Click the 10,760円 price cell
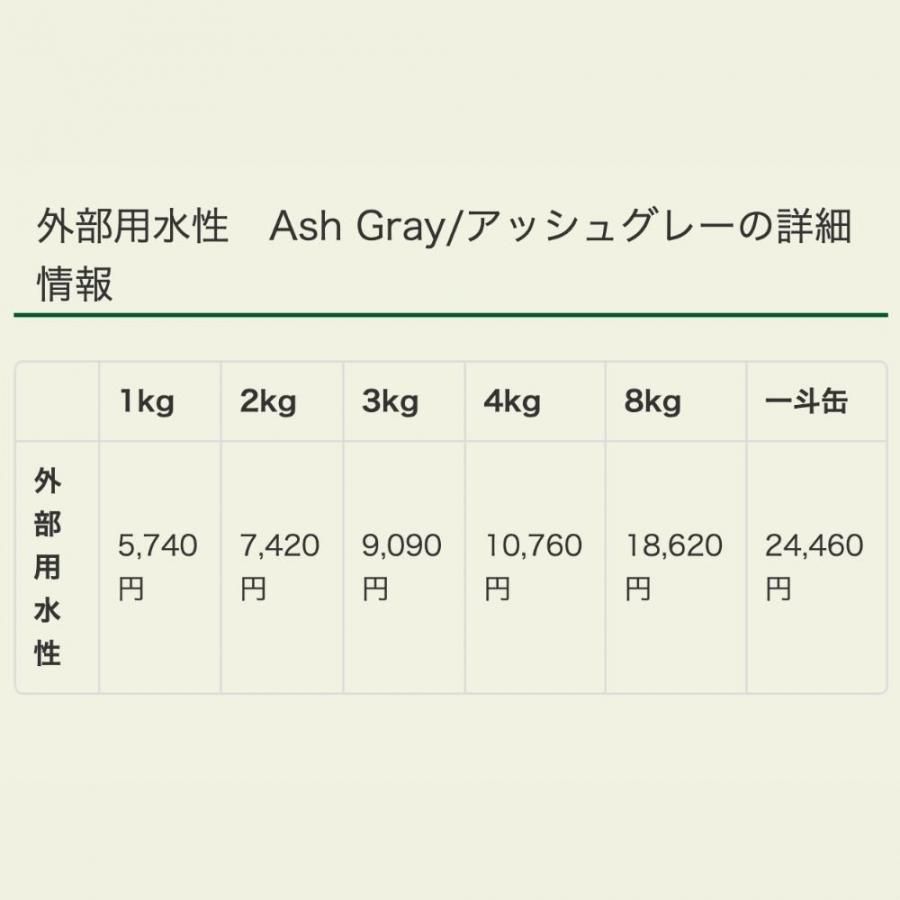 coord(535,567)
